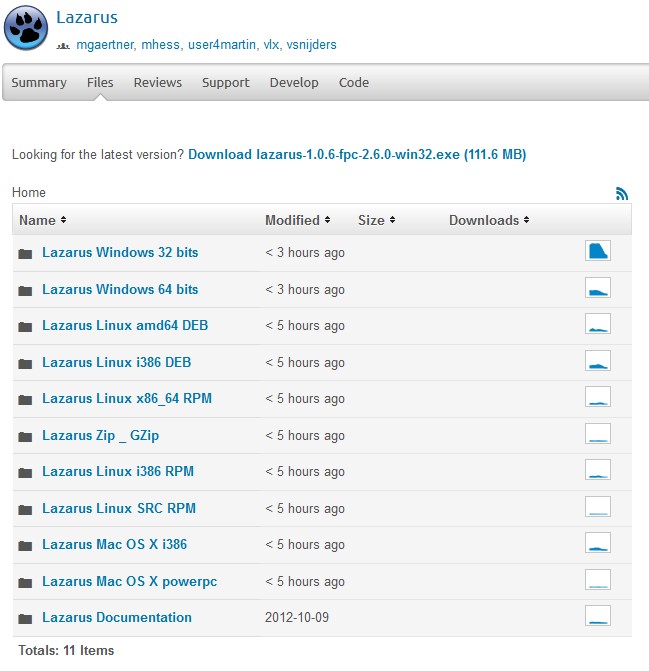Open the Reviews tab

[157, 82]
